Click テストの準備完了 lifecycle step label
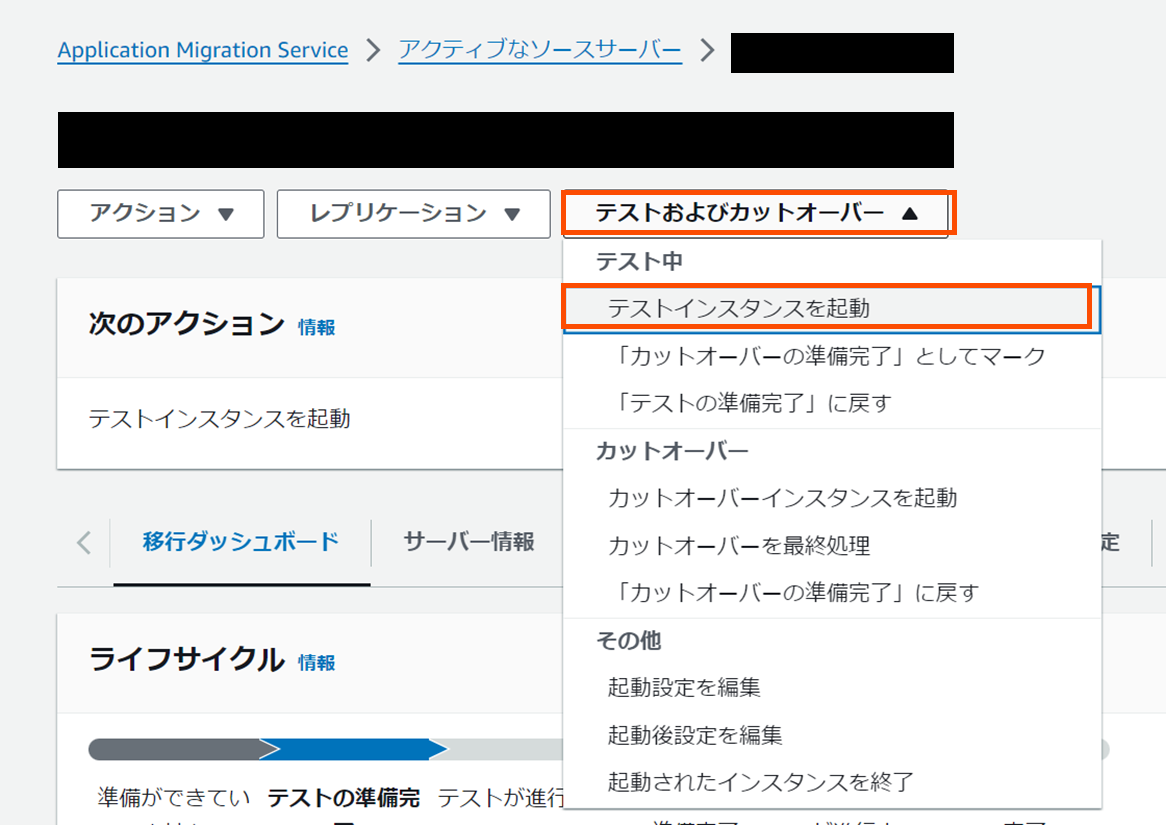This screenshot has width=1166, height=825. coord(344,798)
